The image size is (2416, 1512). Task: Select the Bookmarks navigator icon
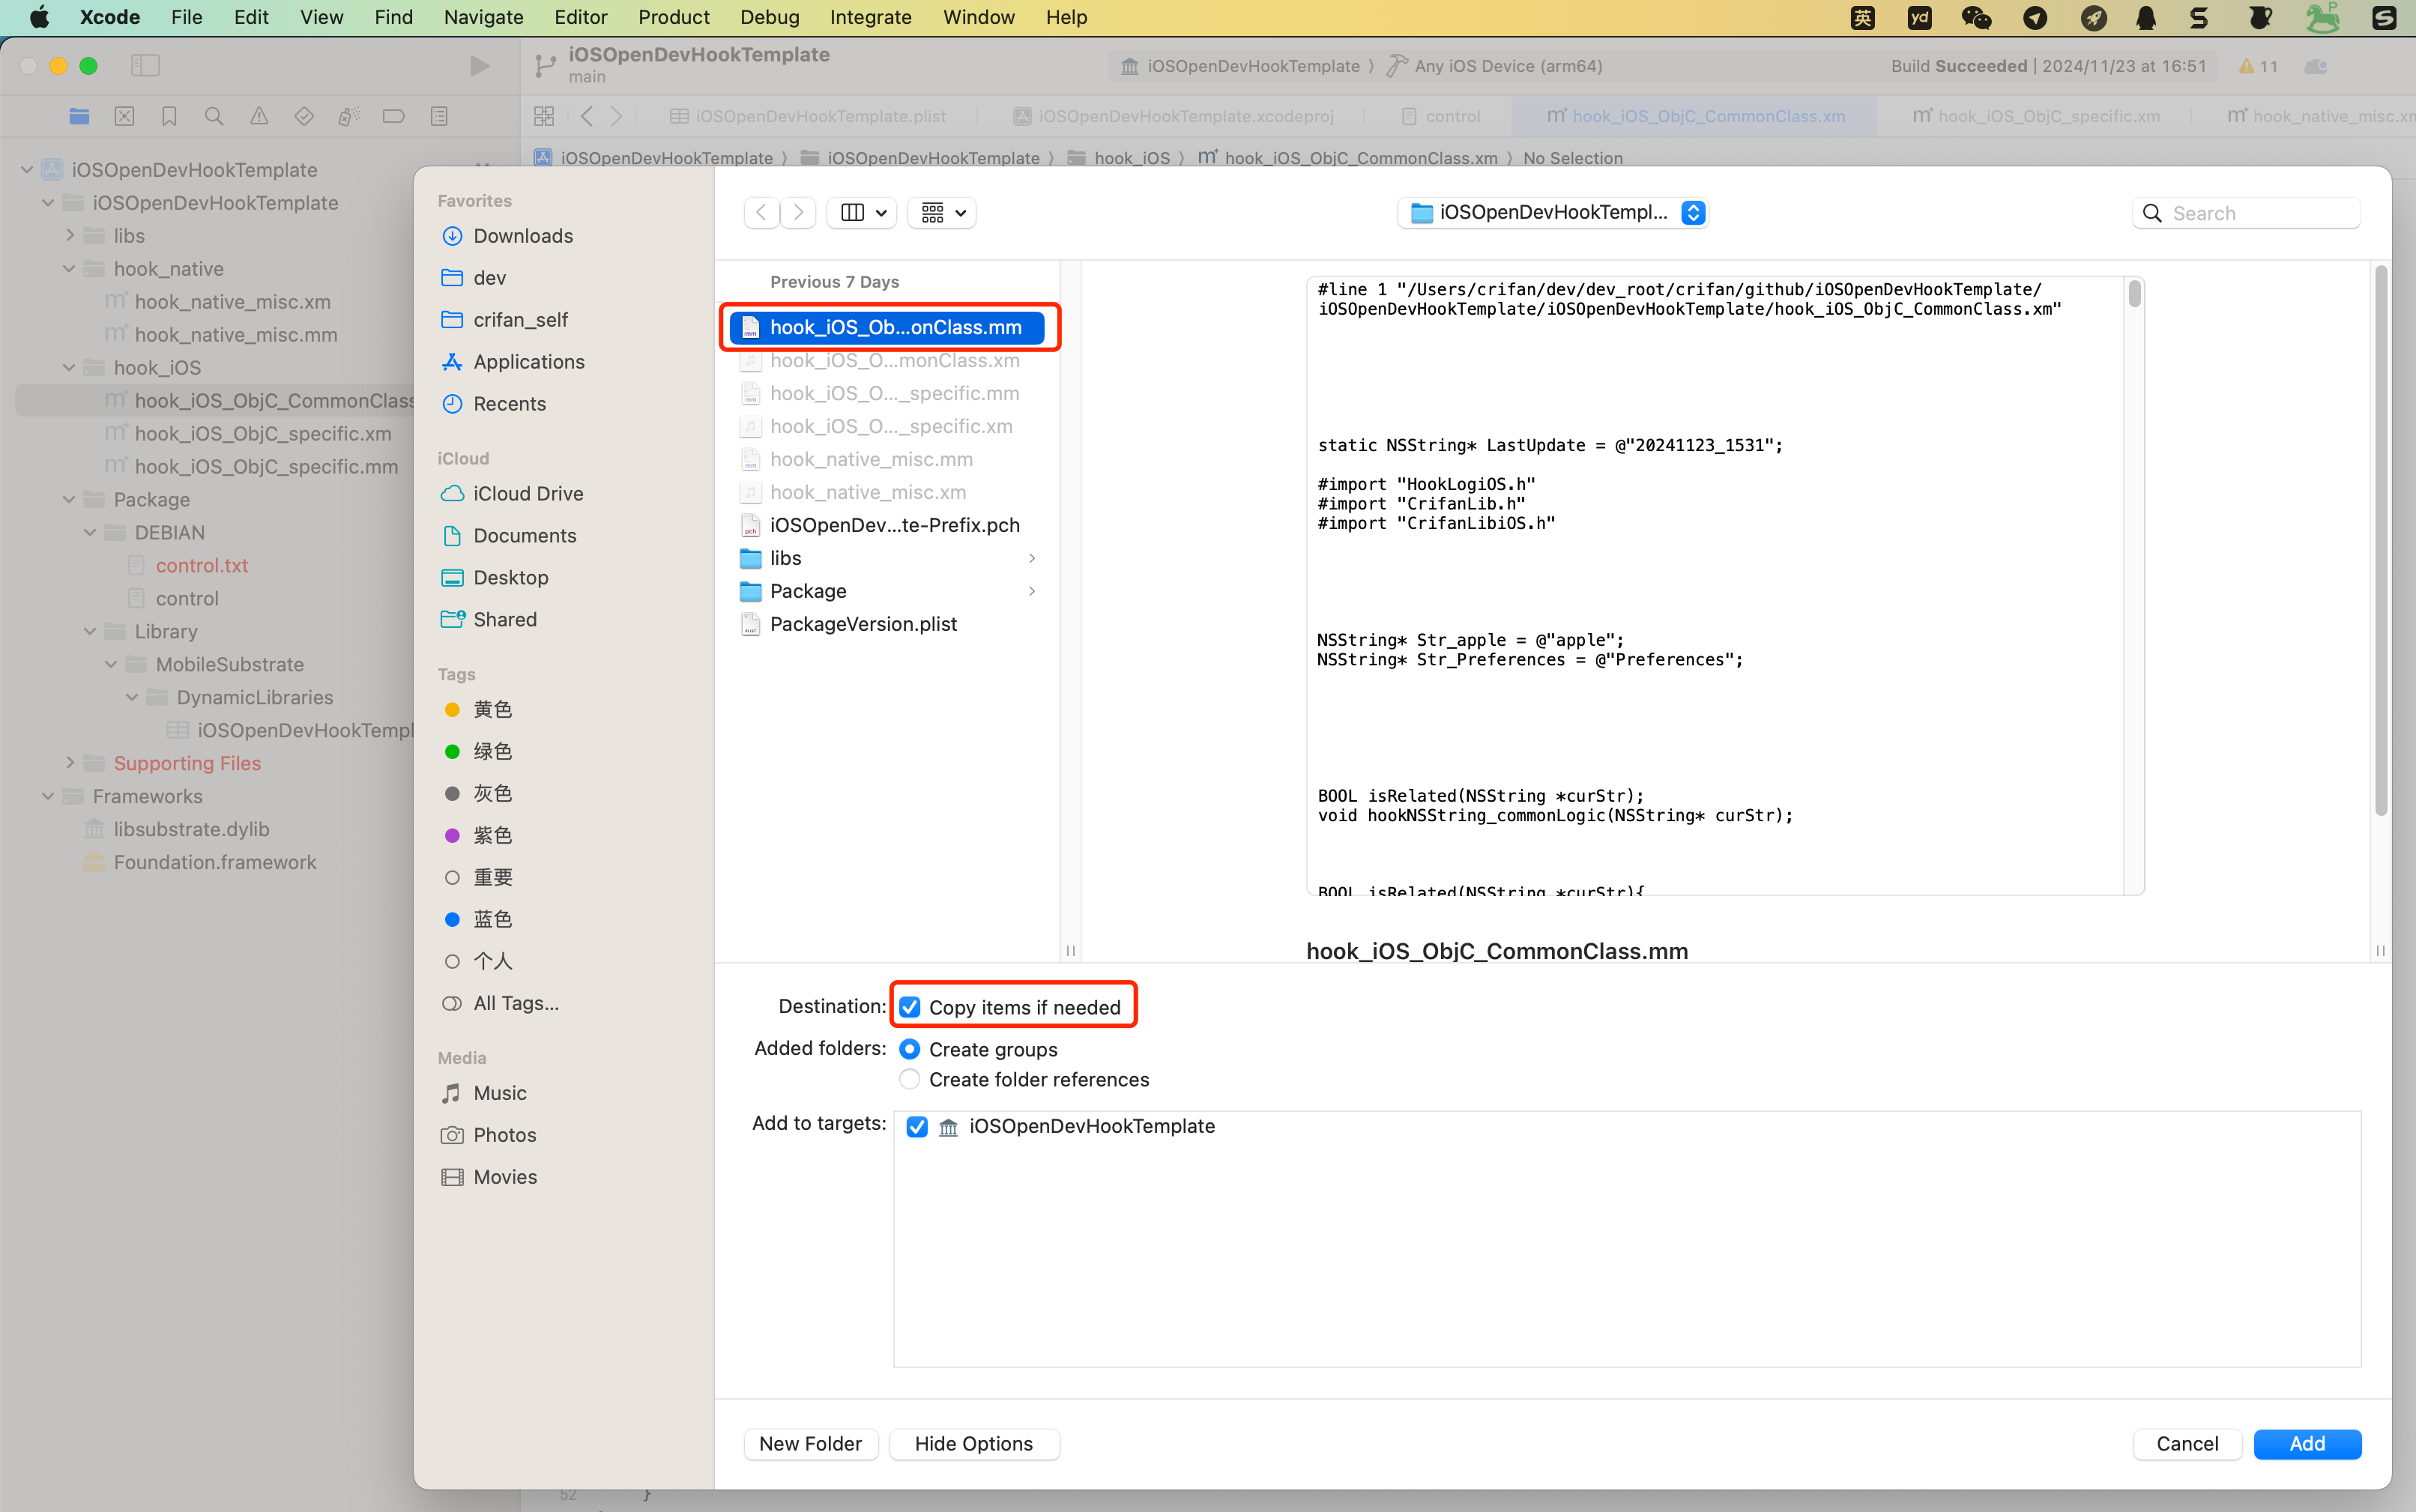tap(169, 116)
